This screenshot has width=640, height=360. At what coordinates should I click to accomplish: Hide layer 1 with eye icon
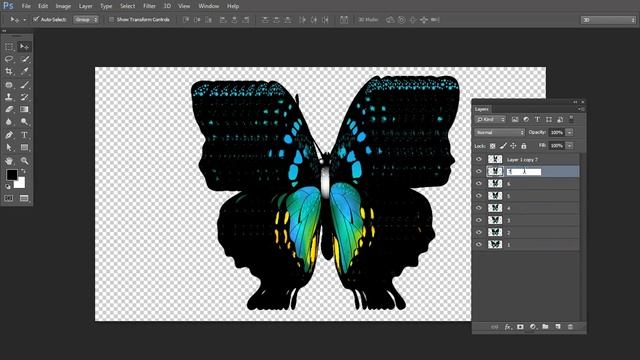click(x=479, y=244)
